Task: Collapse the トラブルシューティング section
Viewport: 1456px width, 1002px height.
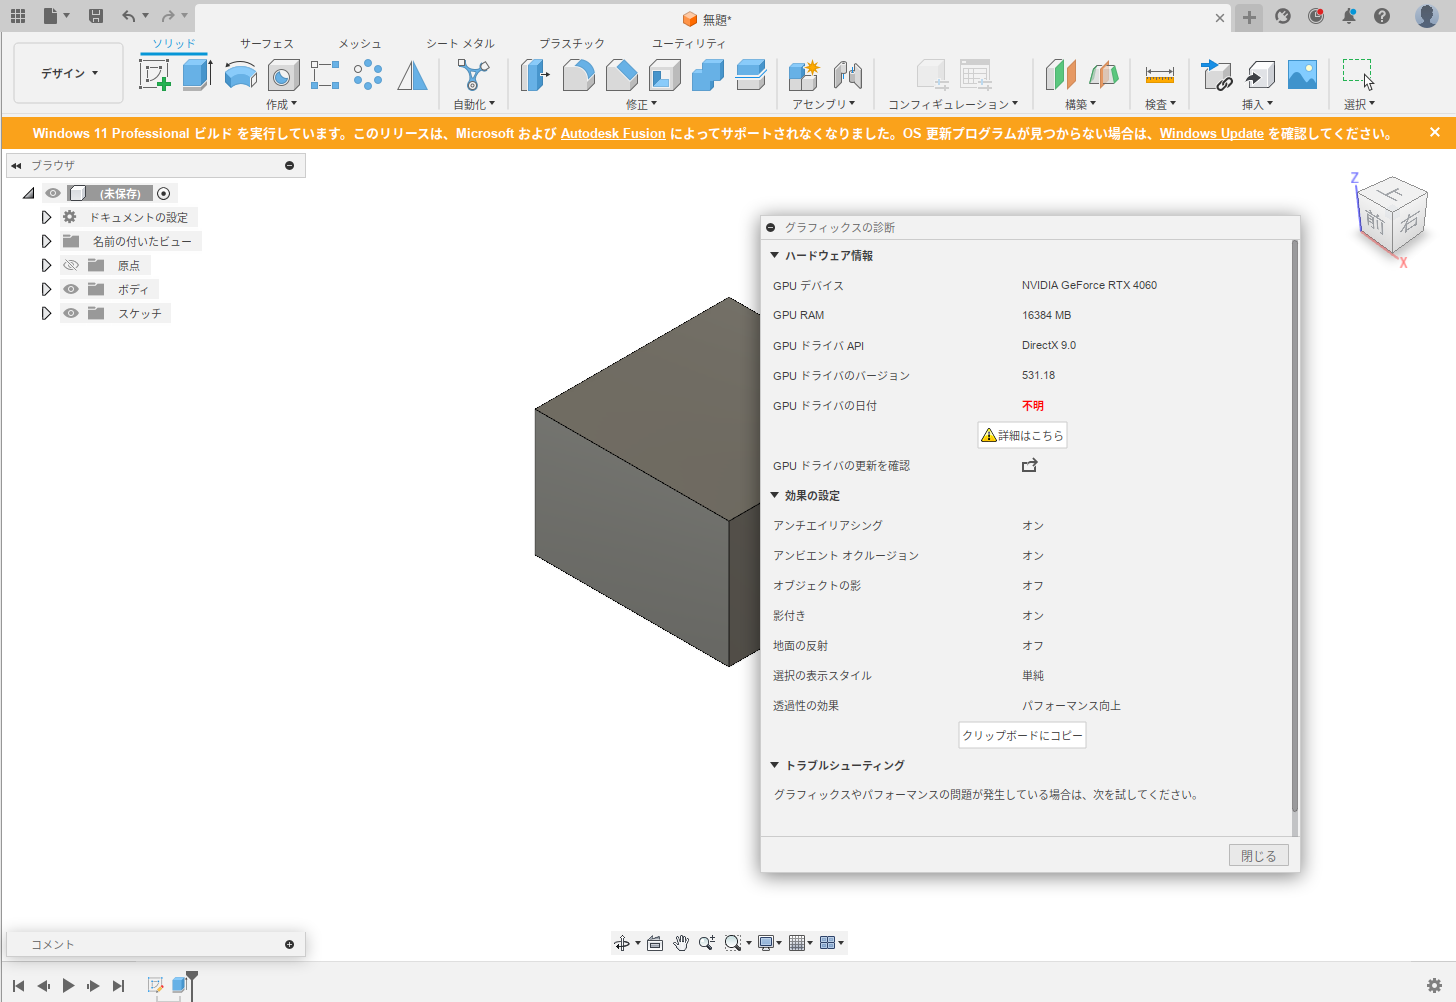Action: [774, 765]
